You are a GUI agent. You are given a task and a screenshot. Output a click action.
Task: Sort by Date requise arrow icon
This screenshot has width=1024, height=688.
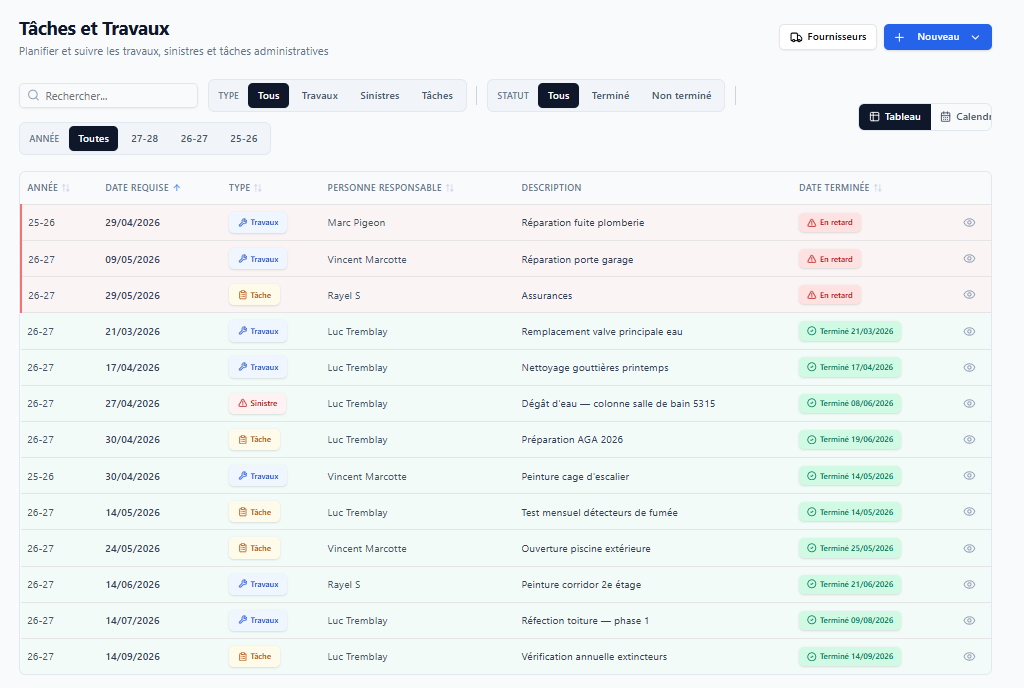tap(176, 188)
